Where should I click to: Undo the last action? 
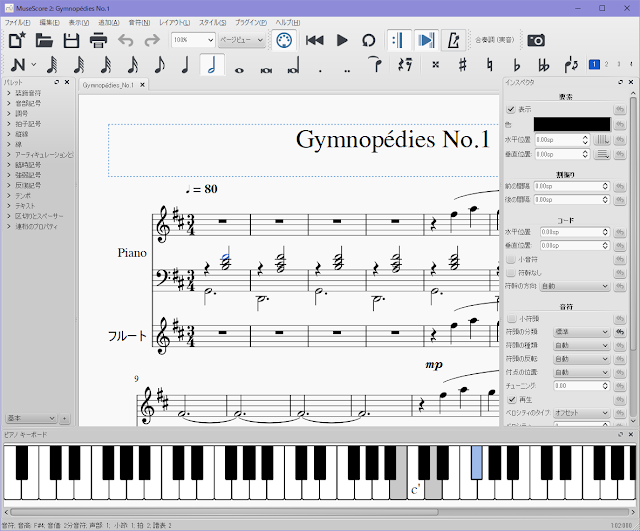pyautogui.click(x=126, y=40)
